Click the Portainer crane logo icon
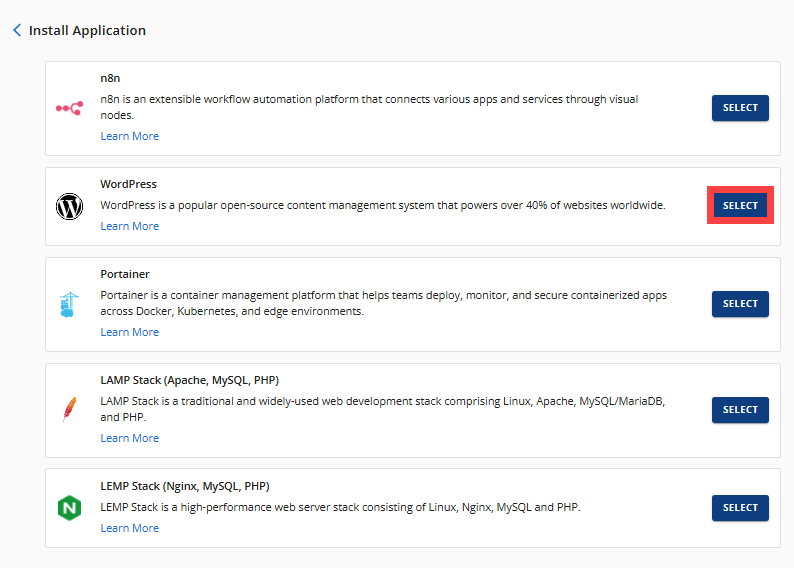The image size is (794, 568). click(69, 304)
